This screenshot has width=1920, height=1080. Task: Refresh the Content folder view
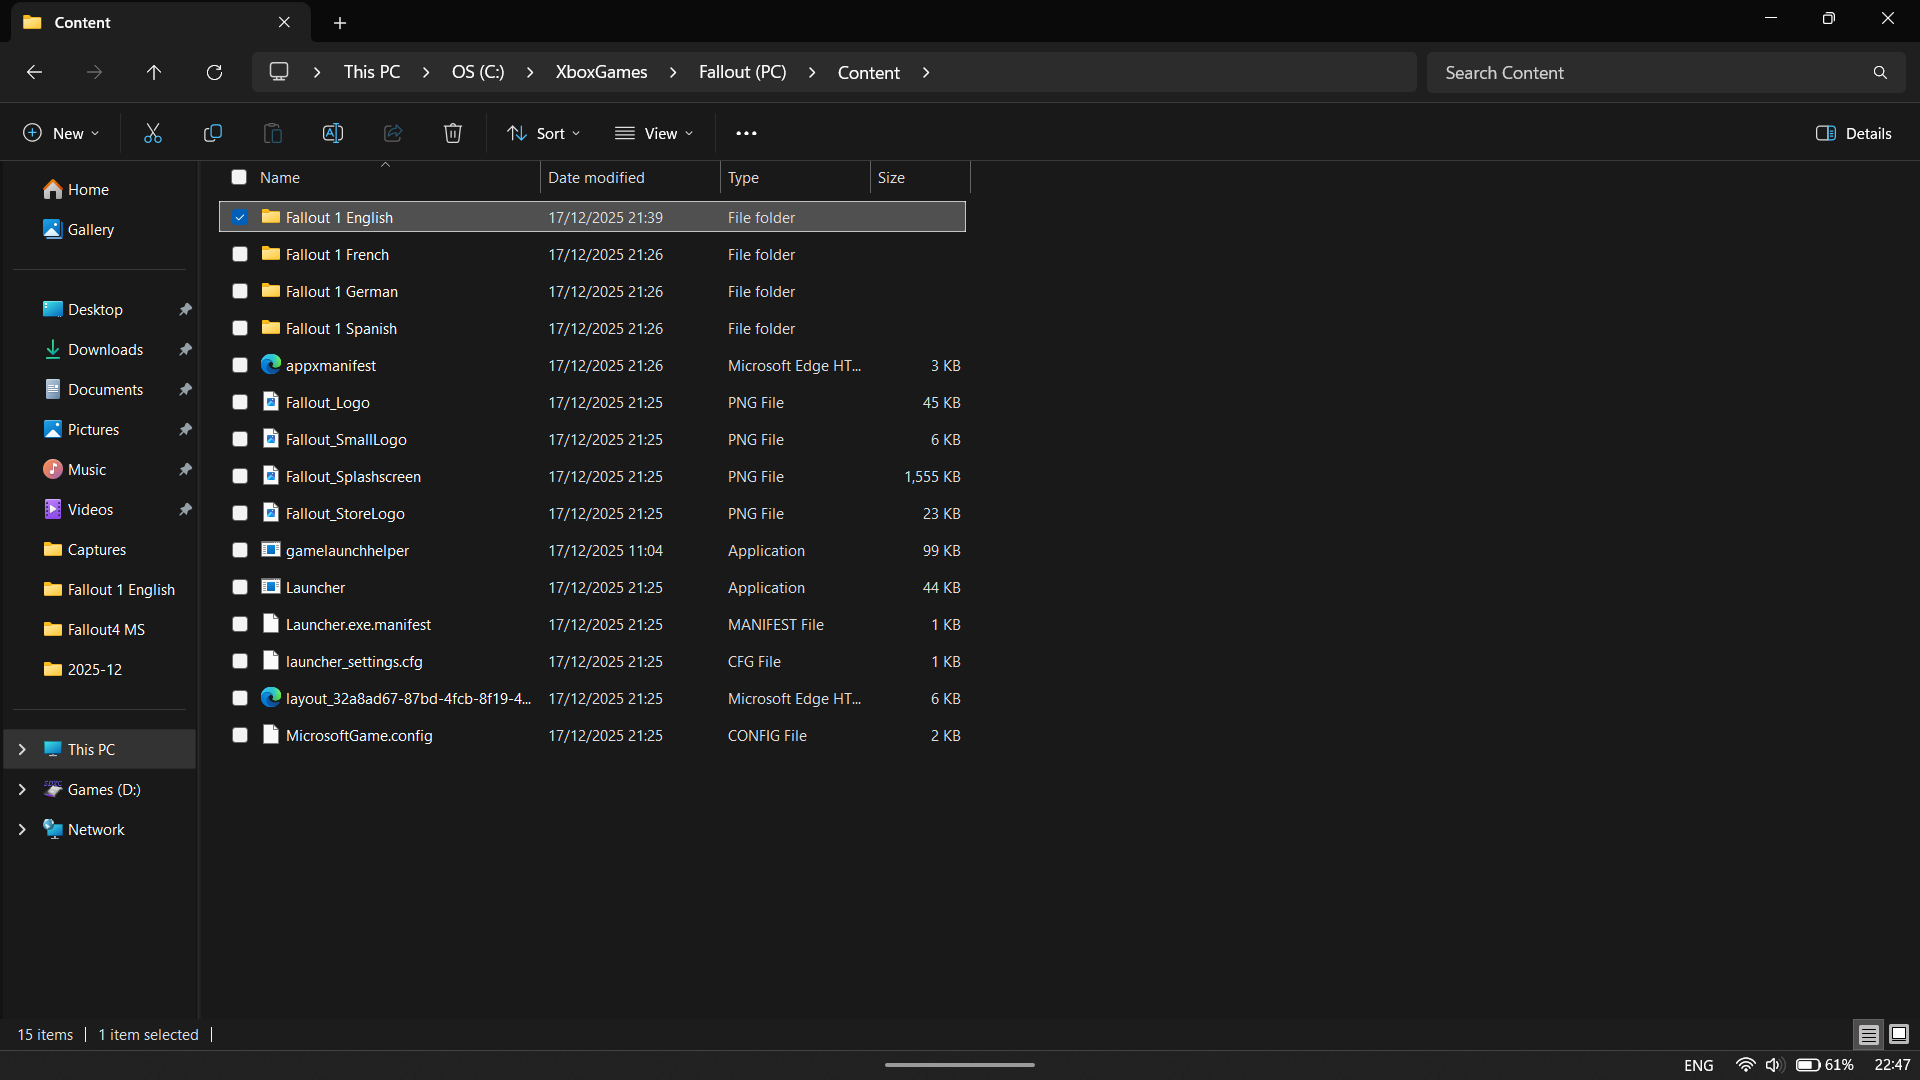(214, 72)
